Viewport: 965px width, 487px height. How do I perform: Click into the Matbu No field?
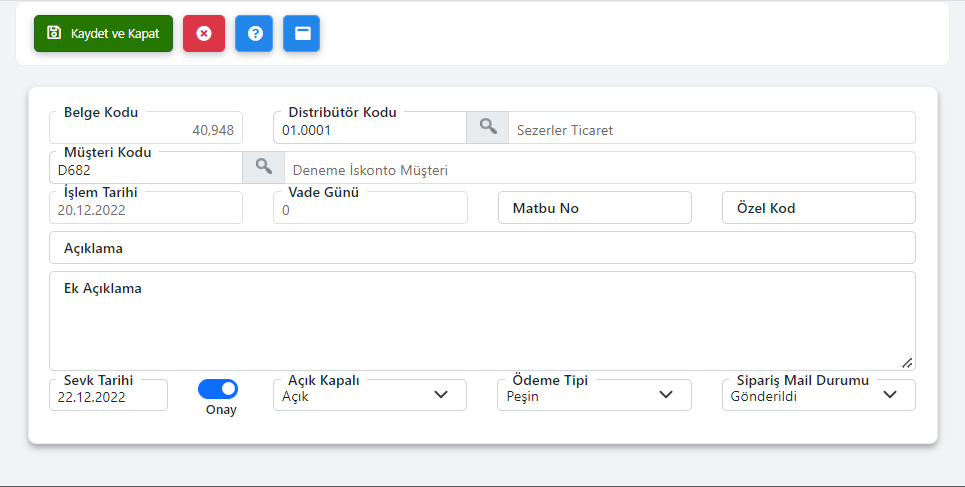tap(595, 207)
